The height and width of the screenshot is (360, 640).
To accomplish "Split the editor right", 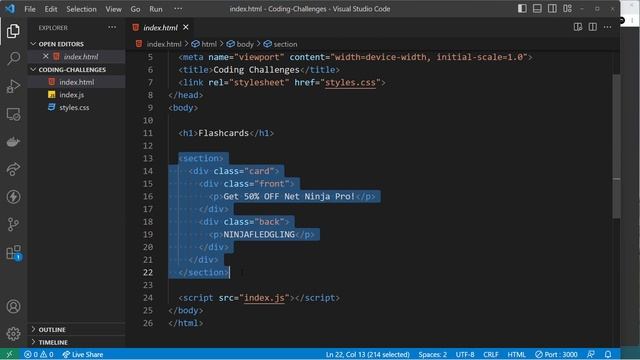I will click(593, 27).
